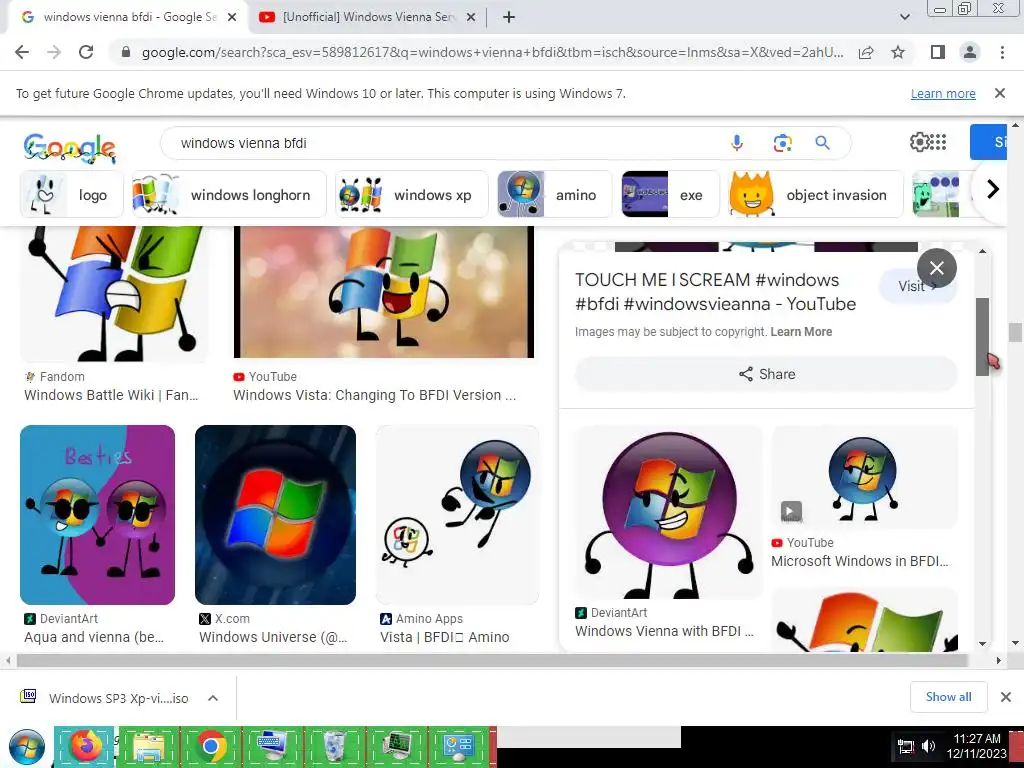
Task: Bookmark this page with the star icon
Action: [x=898, y=52]
